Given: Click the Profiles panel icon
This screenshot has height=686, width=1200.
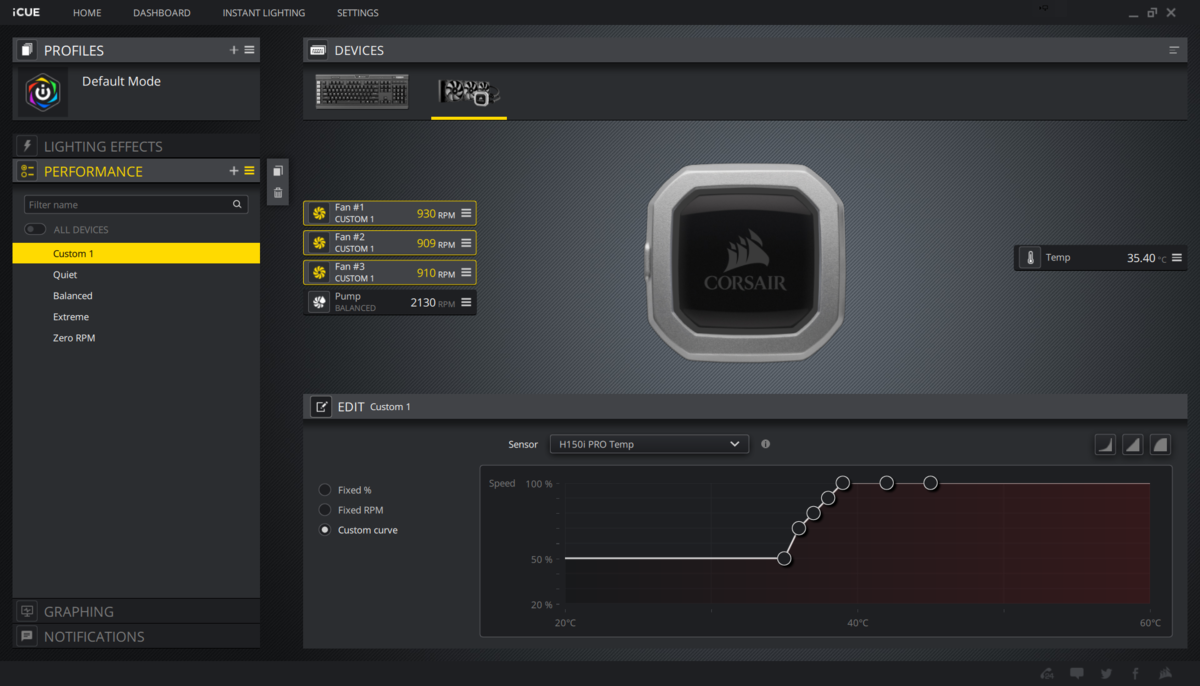Looking at the screenshot, I should click(26, 50).
